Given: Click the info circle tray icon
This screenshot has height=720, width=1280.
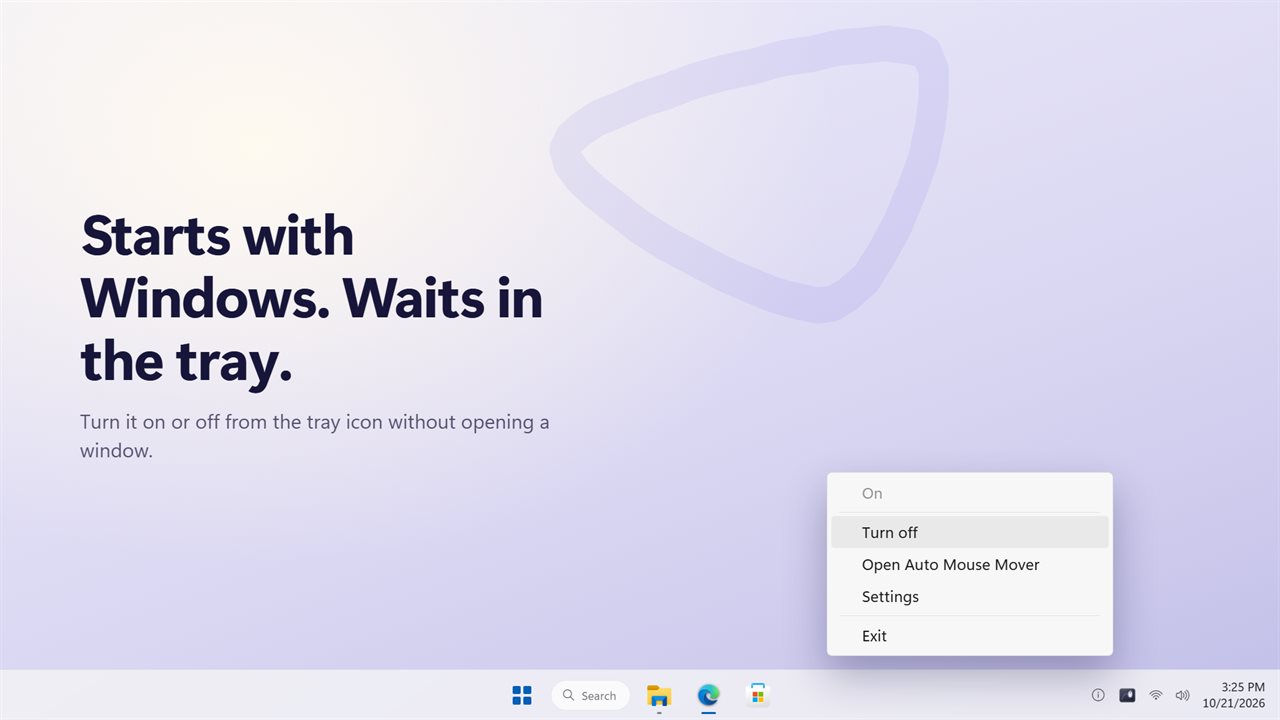Looking at the screenshot, I should click(1098, 695).
